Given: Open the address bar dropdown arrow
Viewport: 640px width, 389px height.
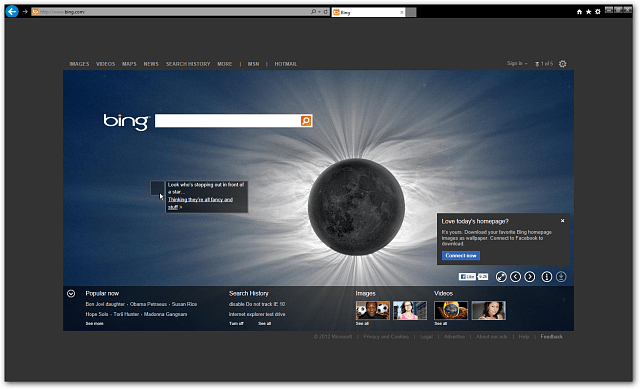Looking at the screenshot, I should [320, 12].
